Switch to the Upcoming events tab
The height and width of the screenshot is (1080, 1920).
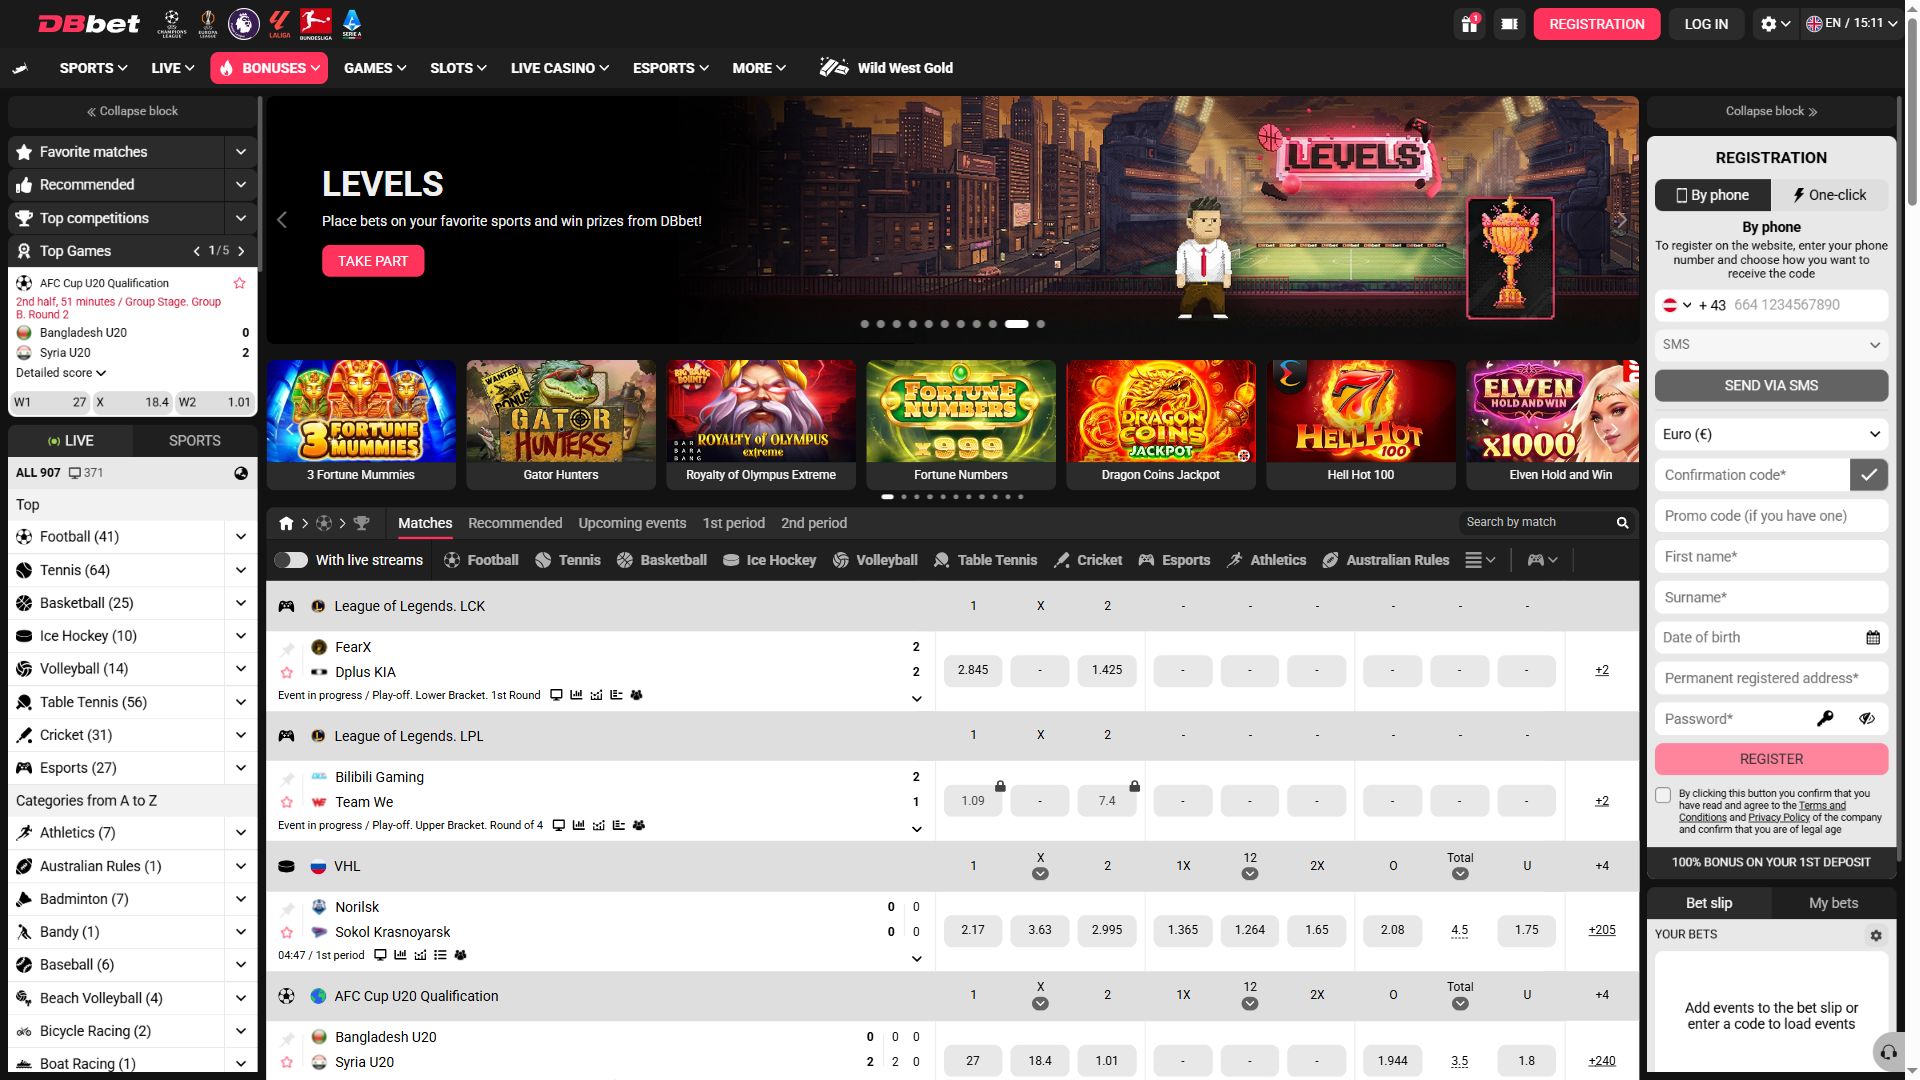632,523
